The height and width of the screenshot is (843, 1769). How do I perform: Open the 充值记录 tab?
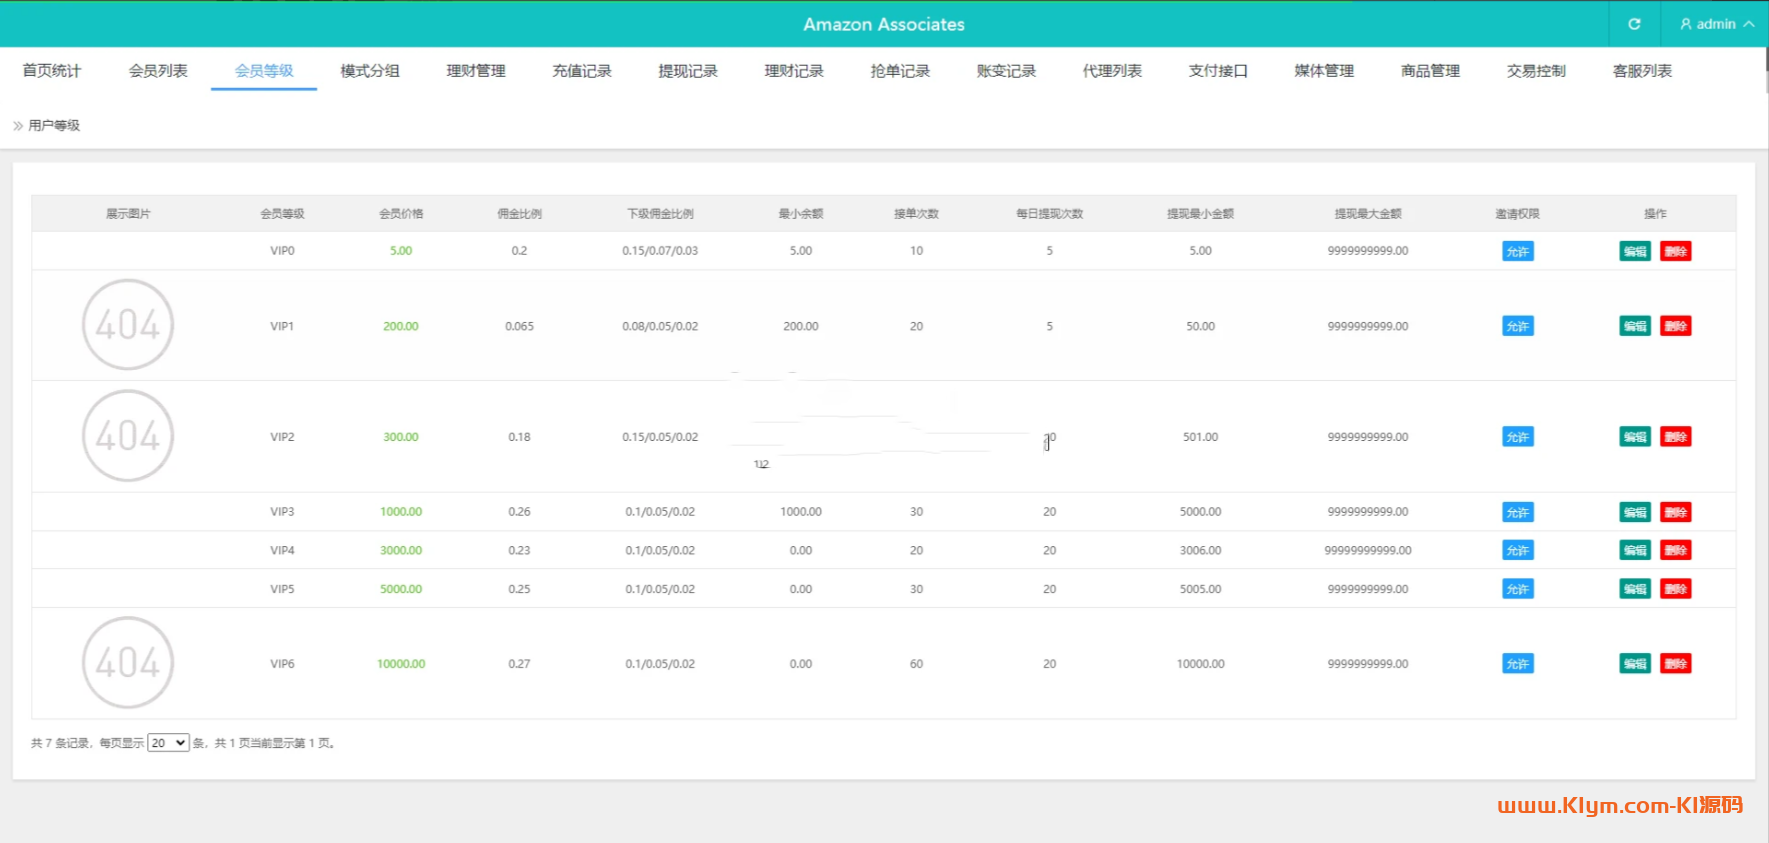(x=582, y=71)
